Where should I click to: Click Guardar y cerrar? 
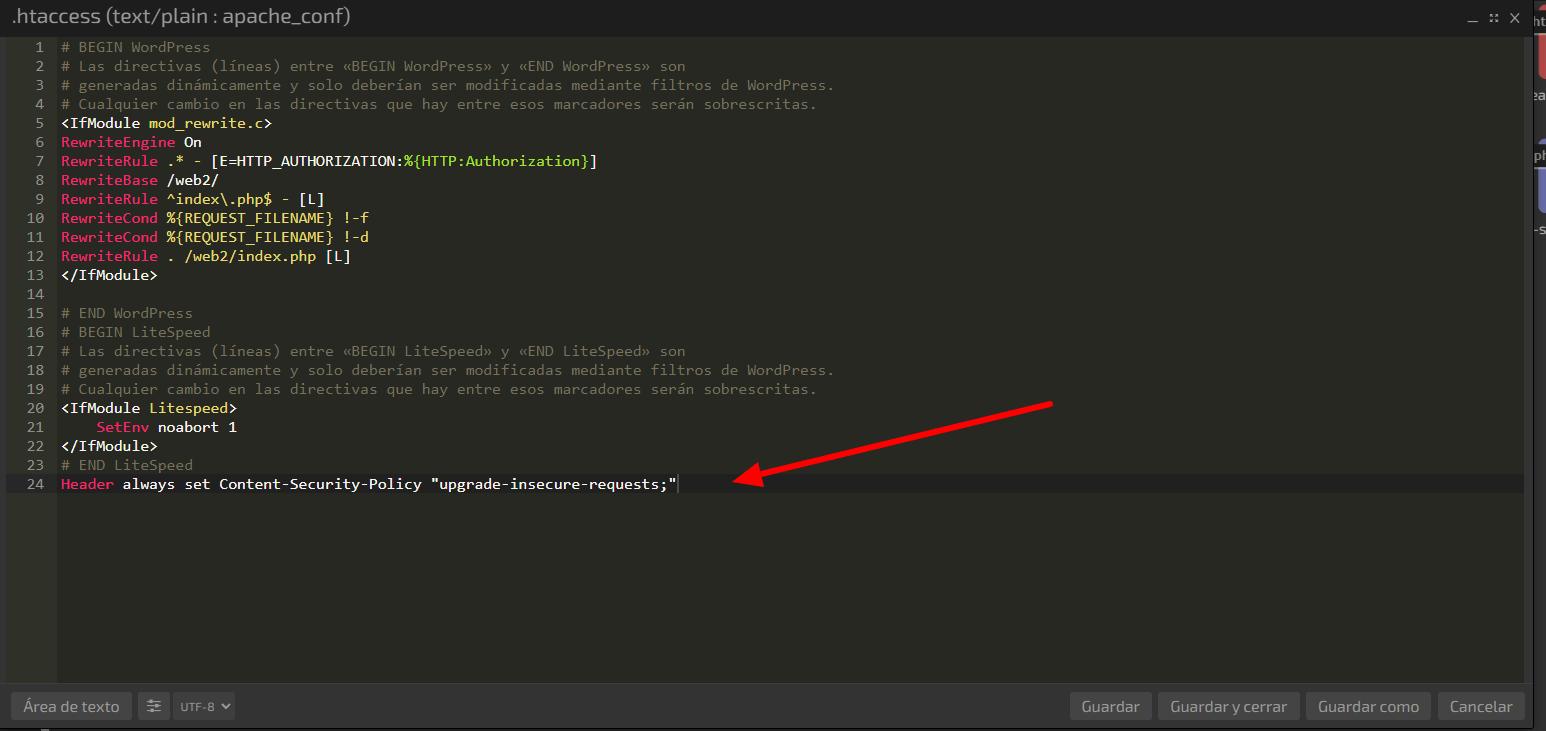(x=1228, y=706)
